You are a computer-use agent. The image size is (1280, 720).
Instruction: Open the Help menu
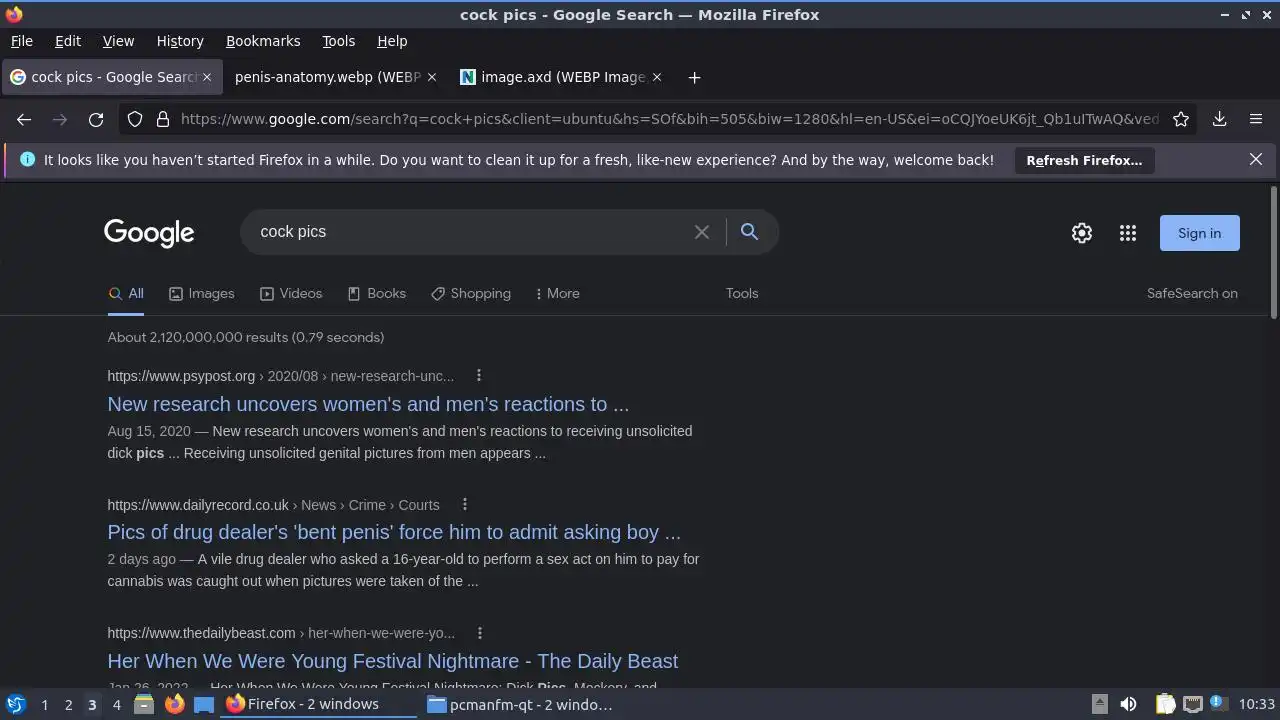392,41
